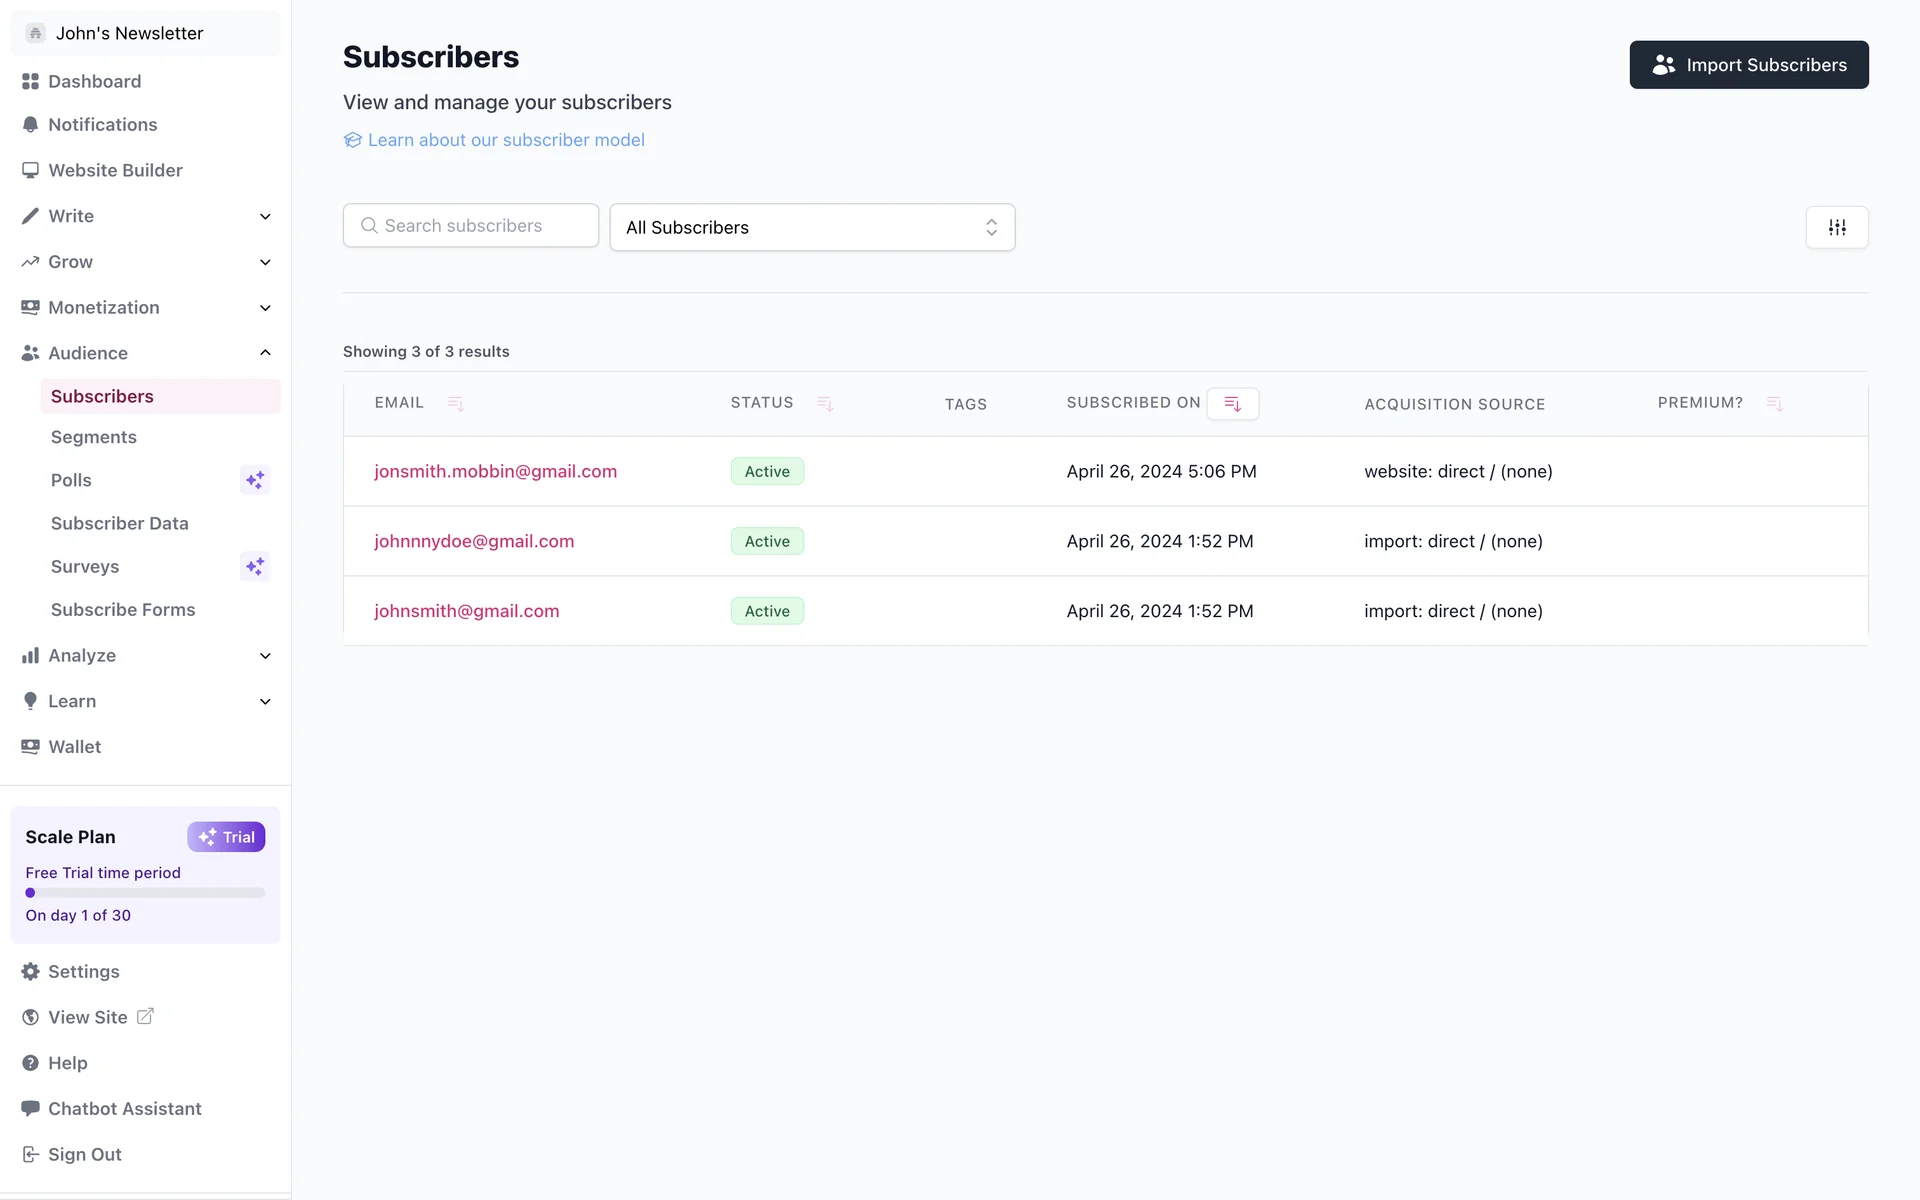Go to Segments in the sidebar
Viewport: 1920px width, 1200px height.
(94, 437)
